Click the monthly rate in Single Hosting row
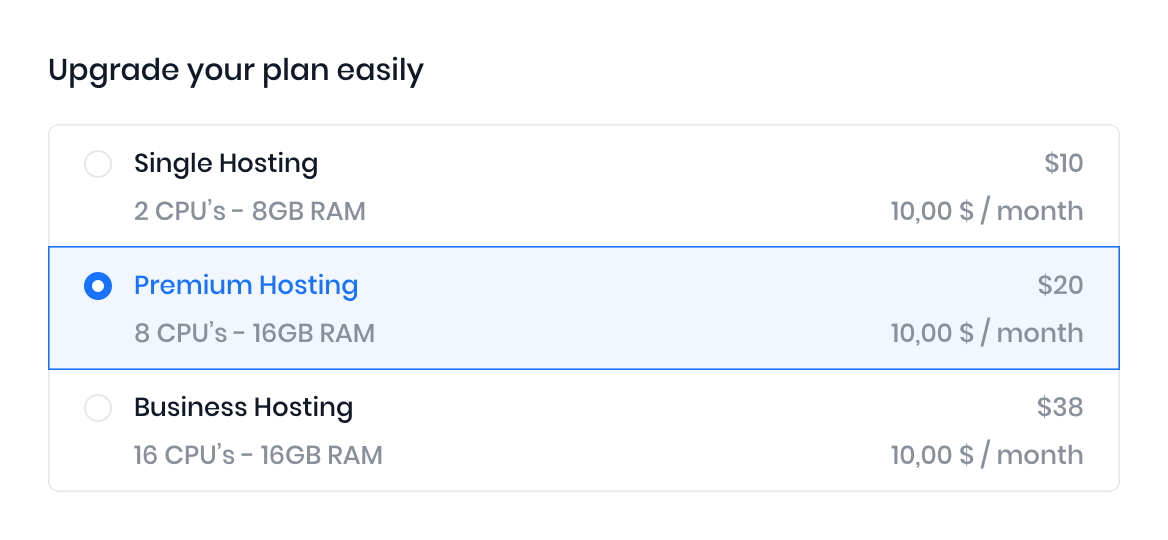This screenshot has height=540, width=1168. 986,211
